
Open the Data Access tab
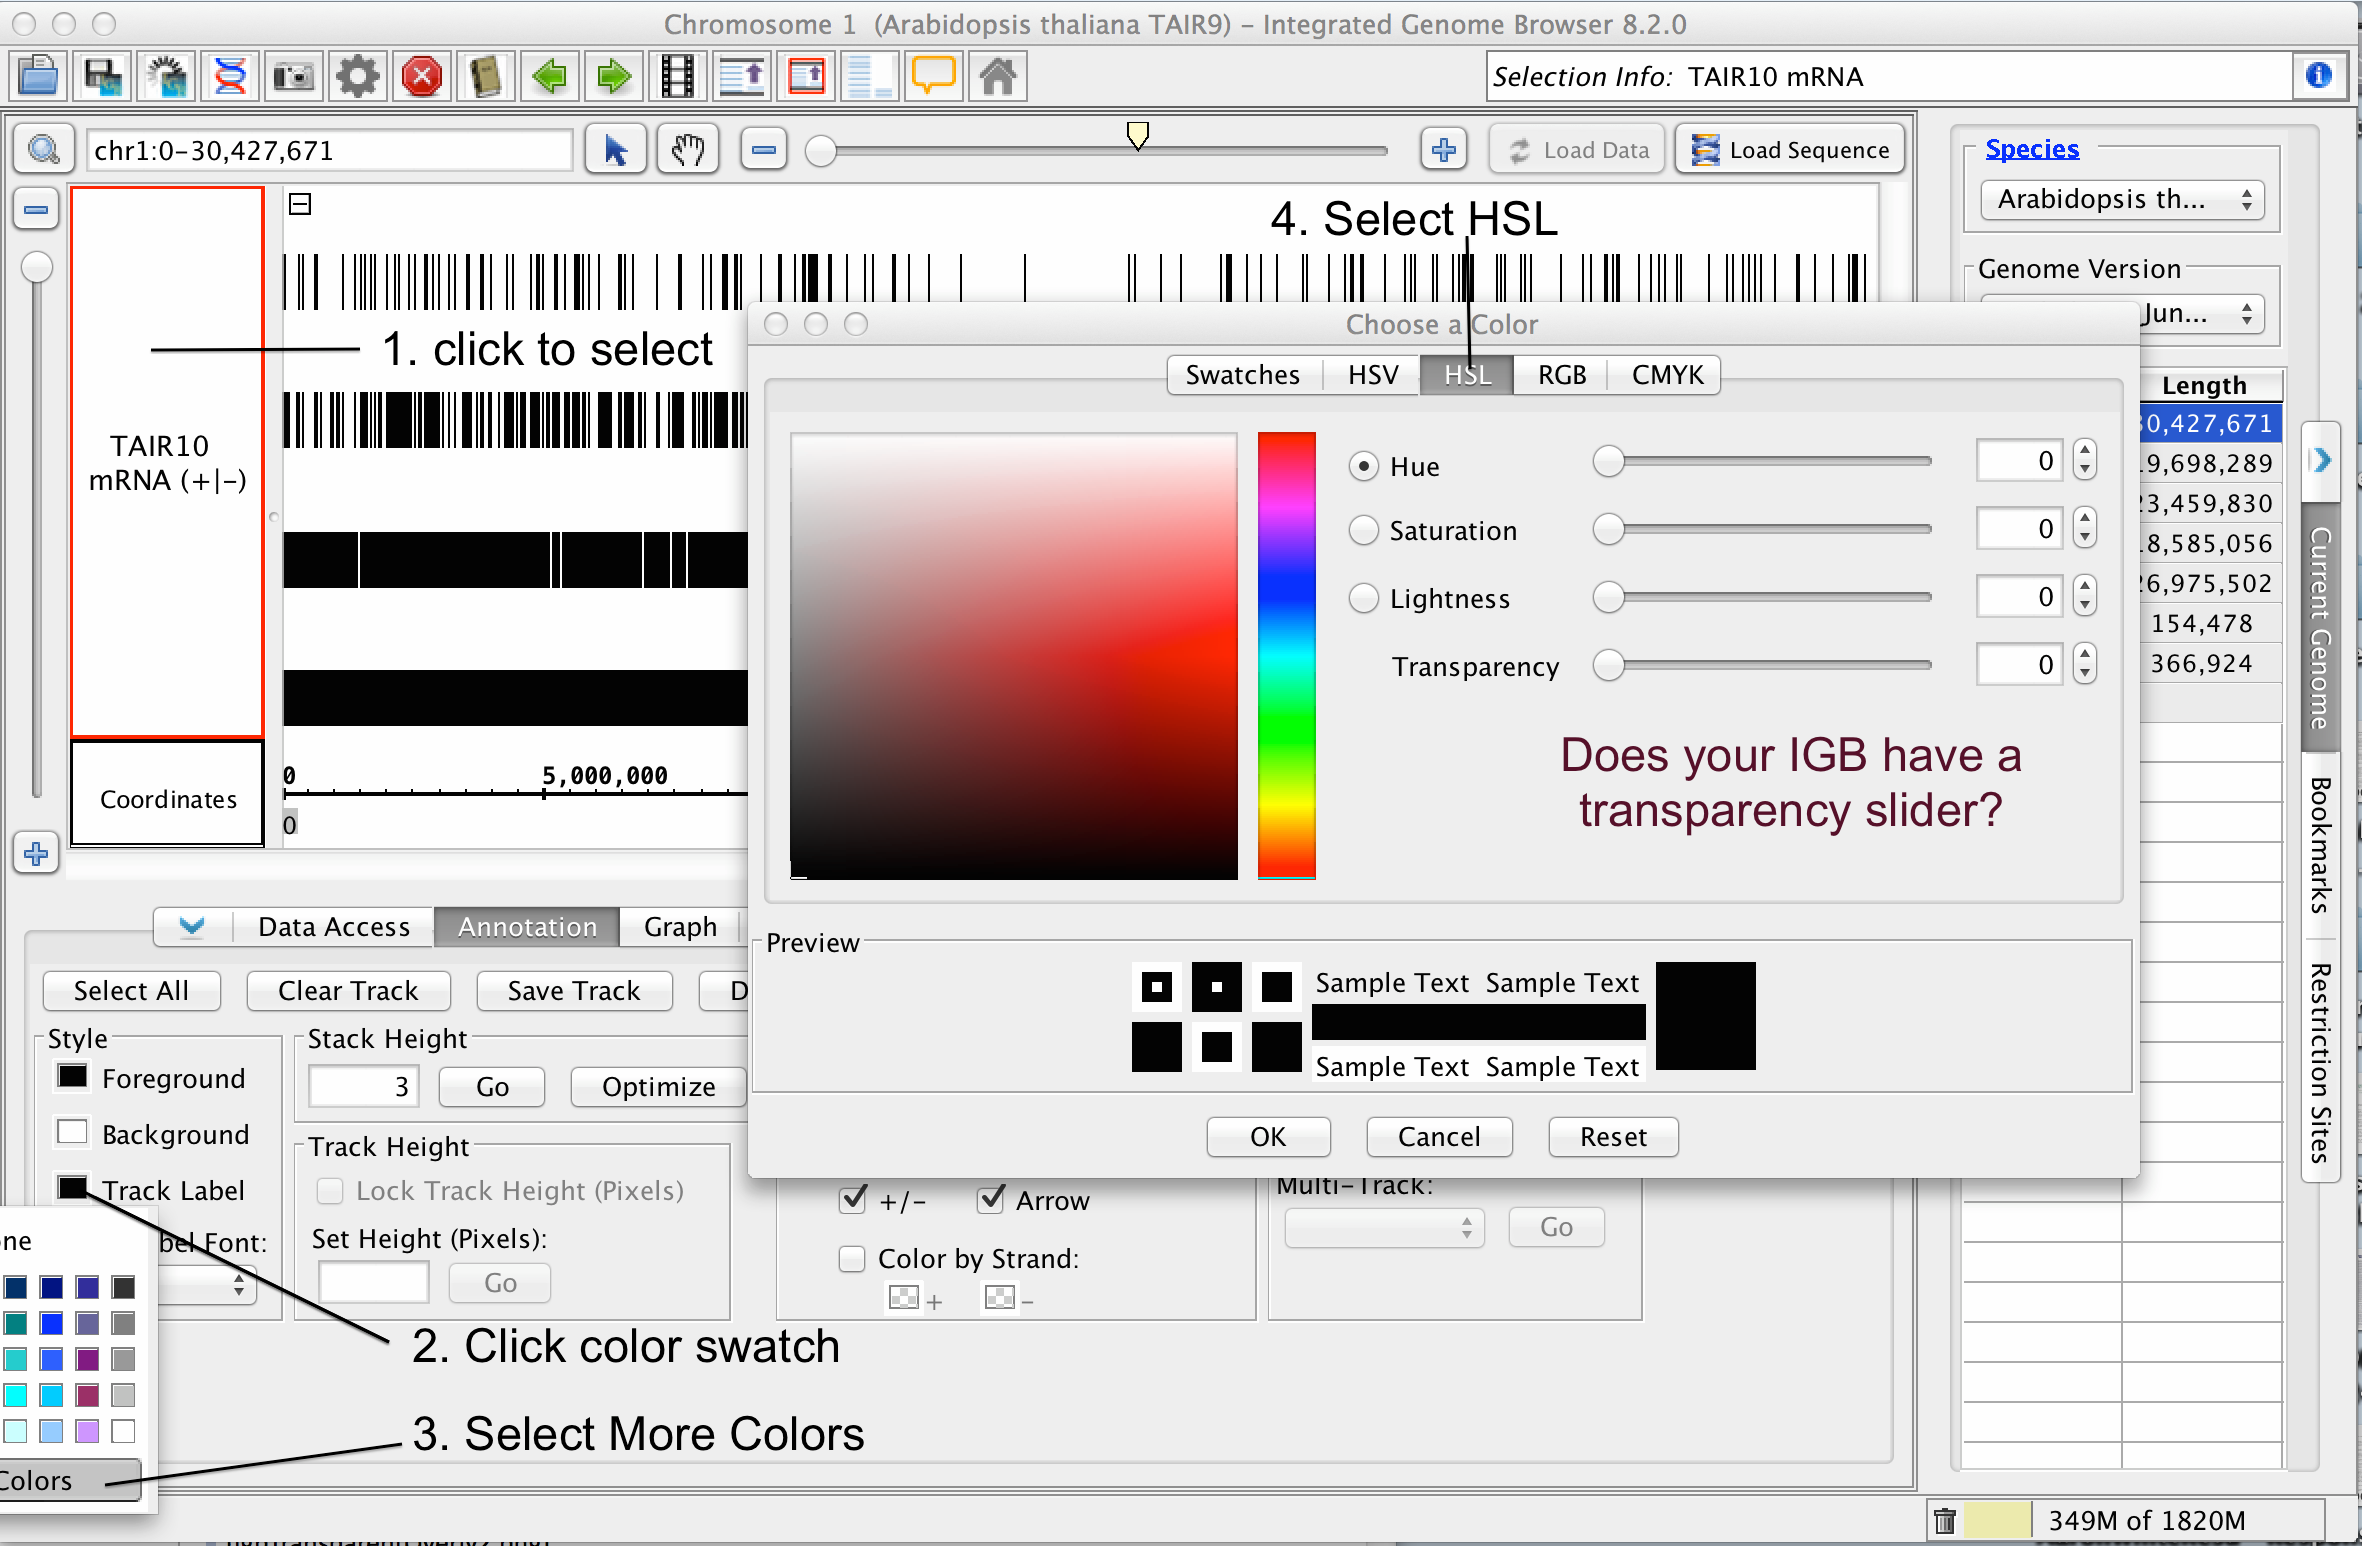pos(334,927)
